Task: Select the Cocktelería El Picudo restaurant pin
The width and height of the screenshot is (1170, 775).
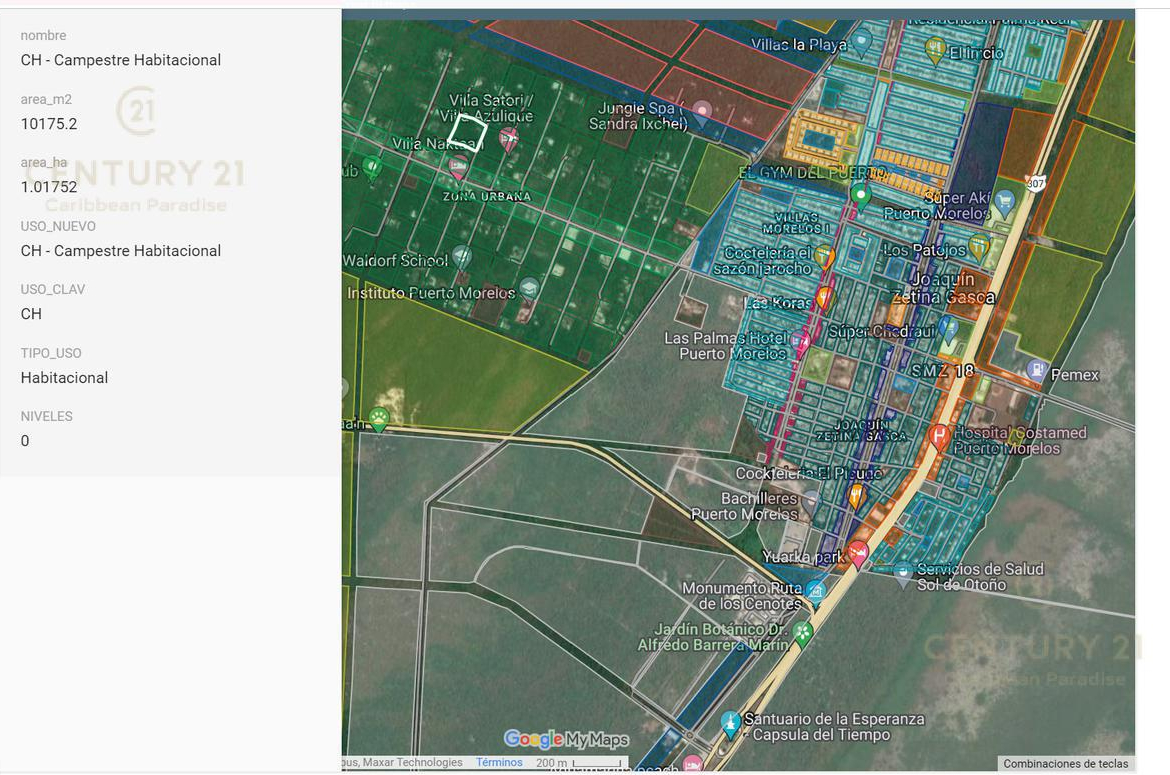Action: coord(856,494)
